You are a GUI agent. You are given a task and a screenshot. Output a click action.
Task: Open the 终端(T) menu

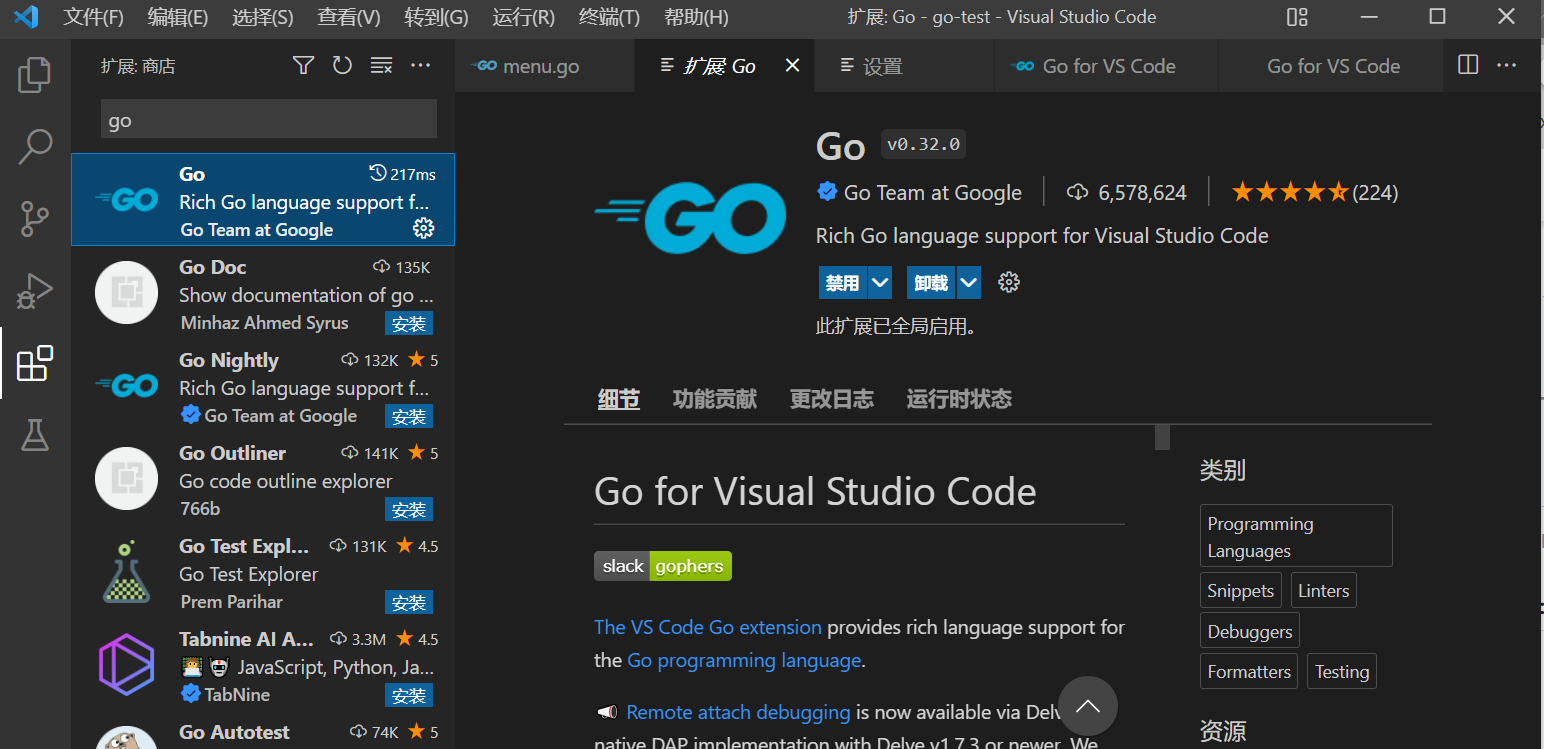(609, 17)
